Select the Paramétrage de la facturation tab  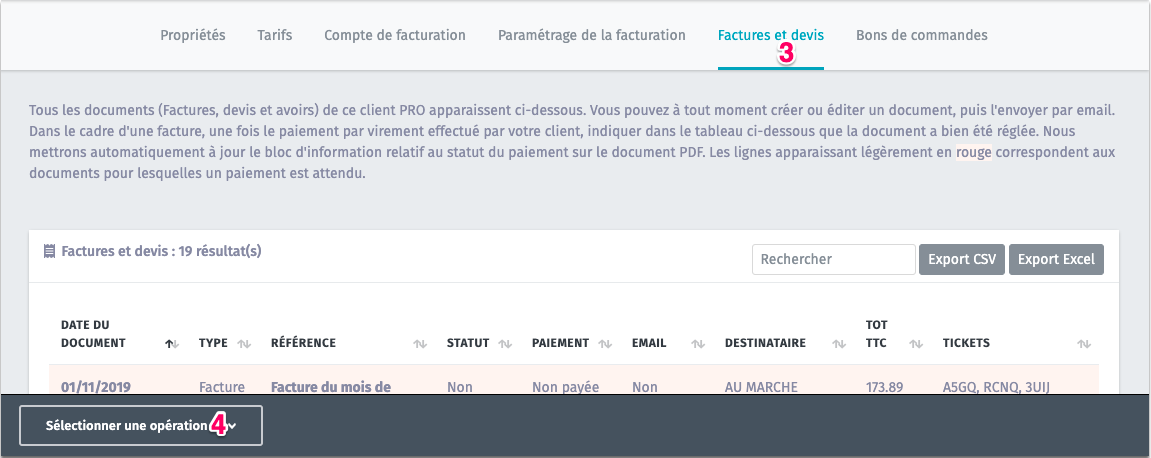click(592, 35)
